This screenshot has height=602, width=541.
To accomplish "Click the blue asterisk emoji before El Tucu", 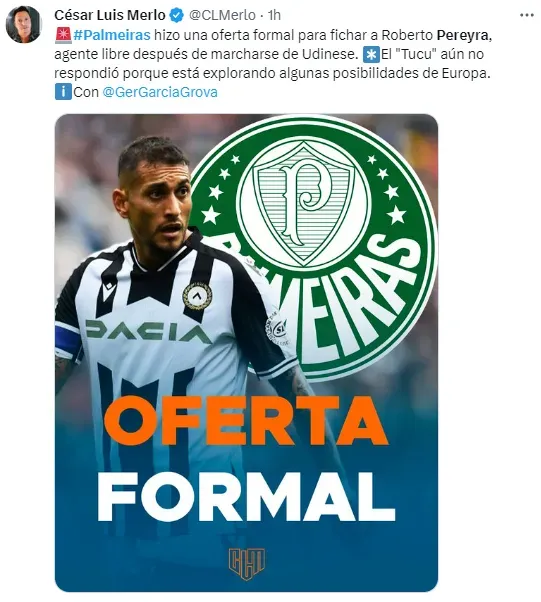I will click(x=371, y=54).
